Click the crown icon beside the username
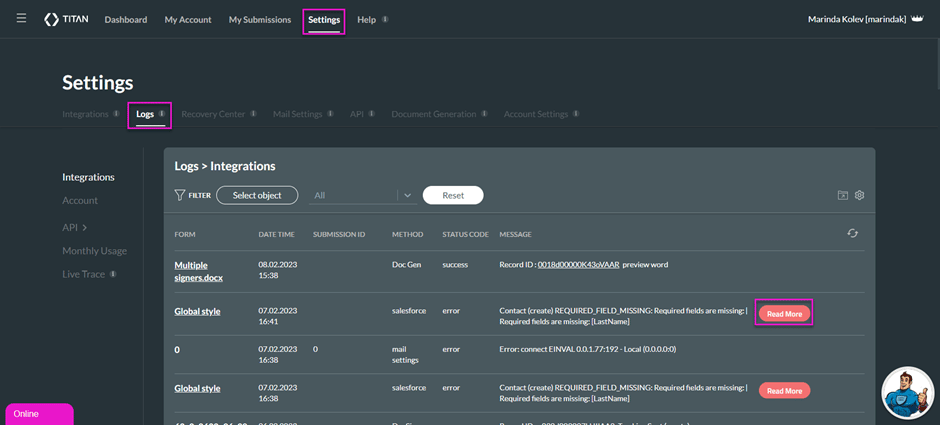 click(917, 19)
